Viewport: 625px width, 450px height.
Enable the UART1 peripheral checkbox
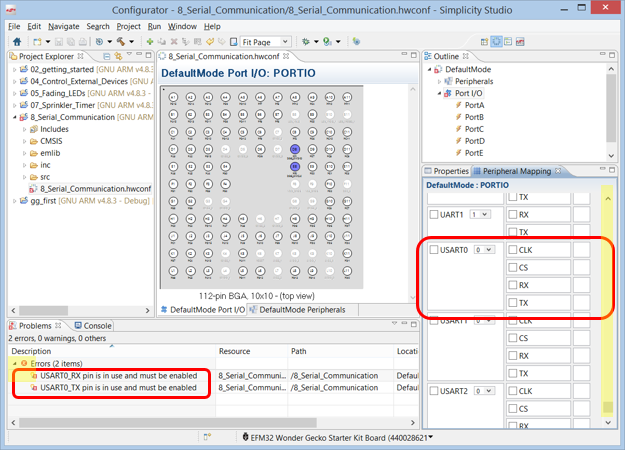tap(434, 214)
